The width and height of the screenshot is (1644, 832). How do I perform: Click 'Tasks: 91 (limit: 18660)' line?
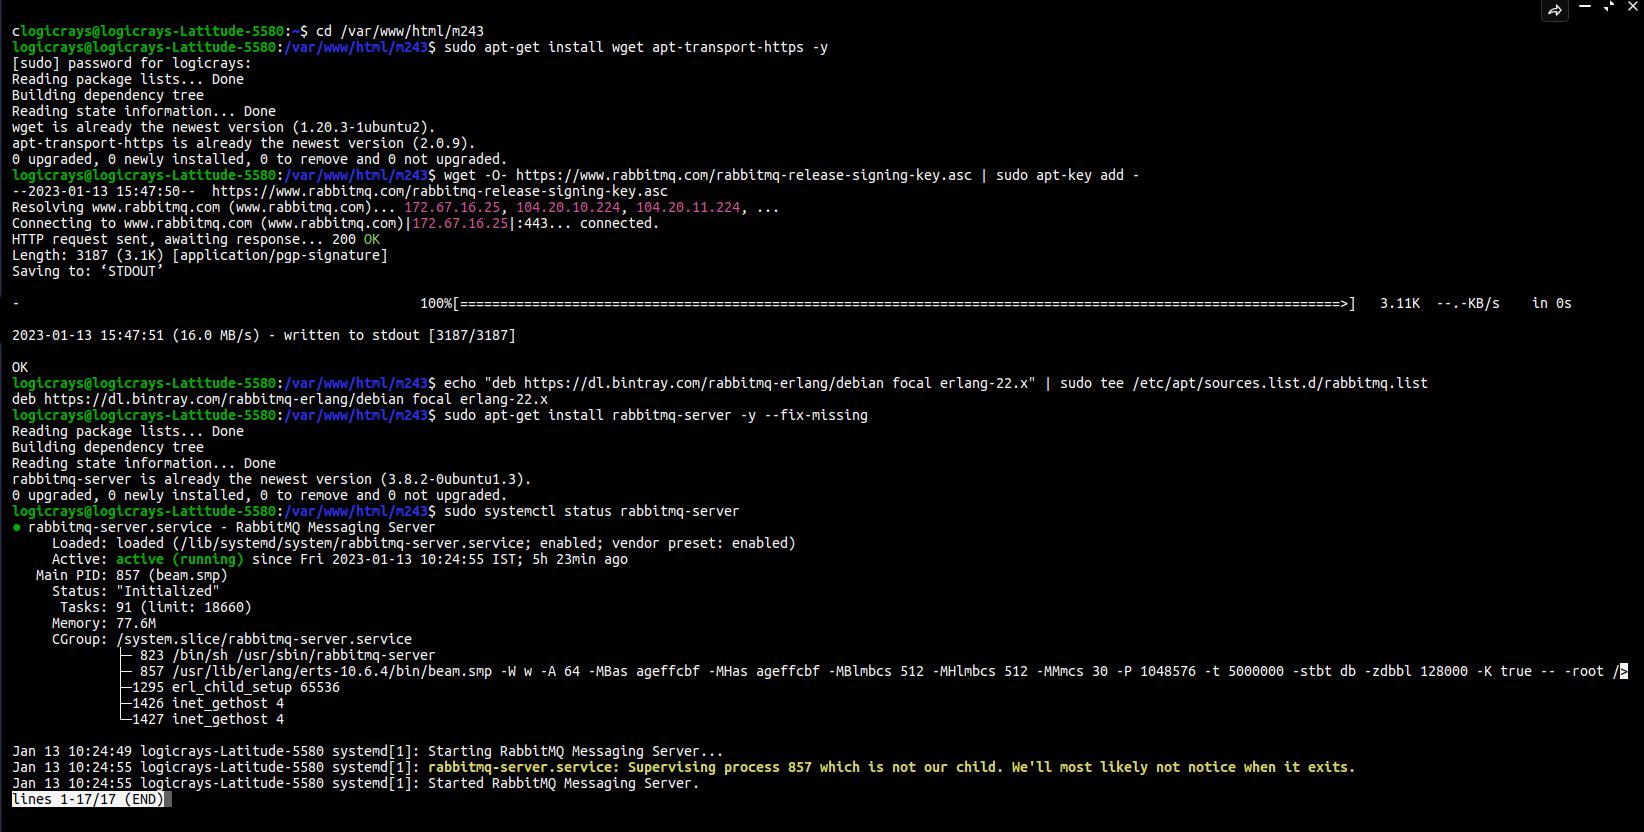[156, 607]
